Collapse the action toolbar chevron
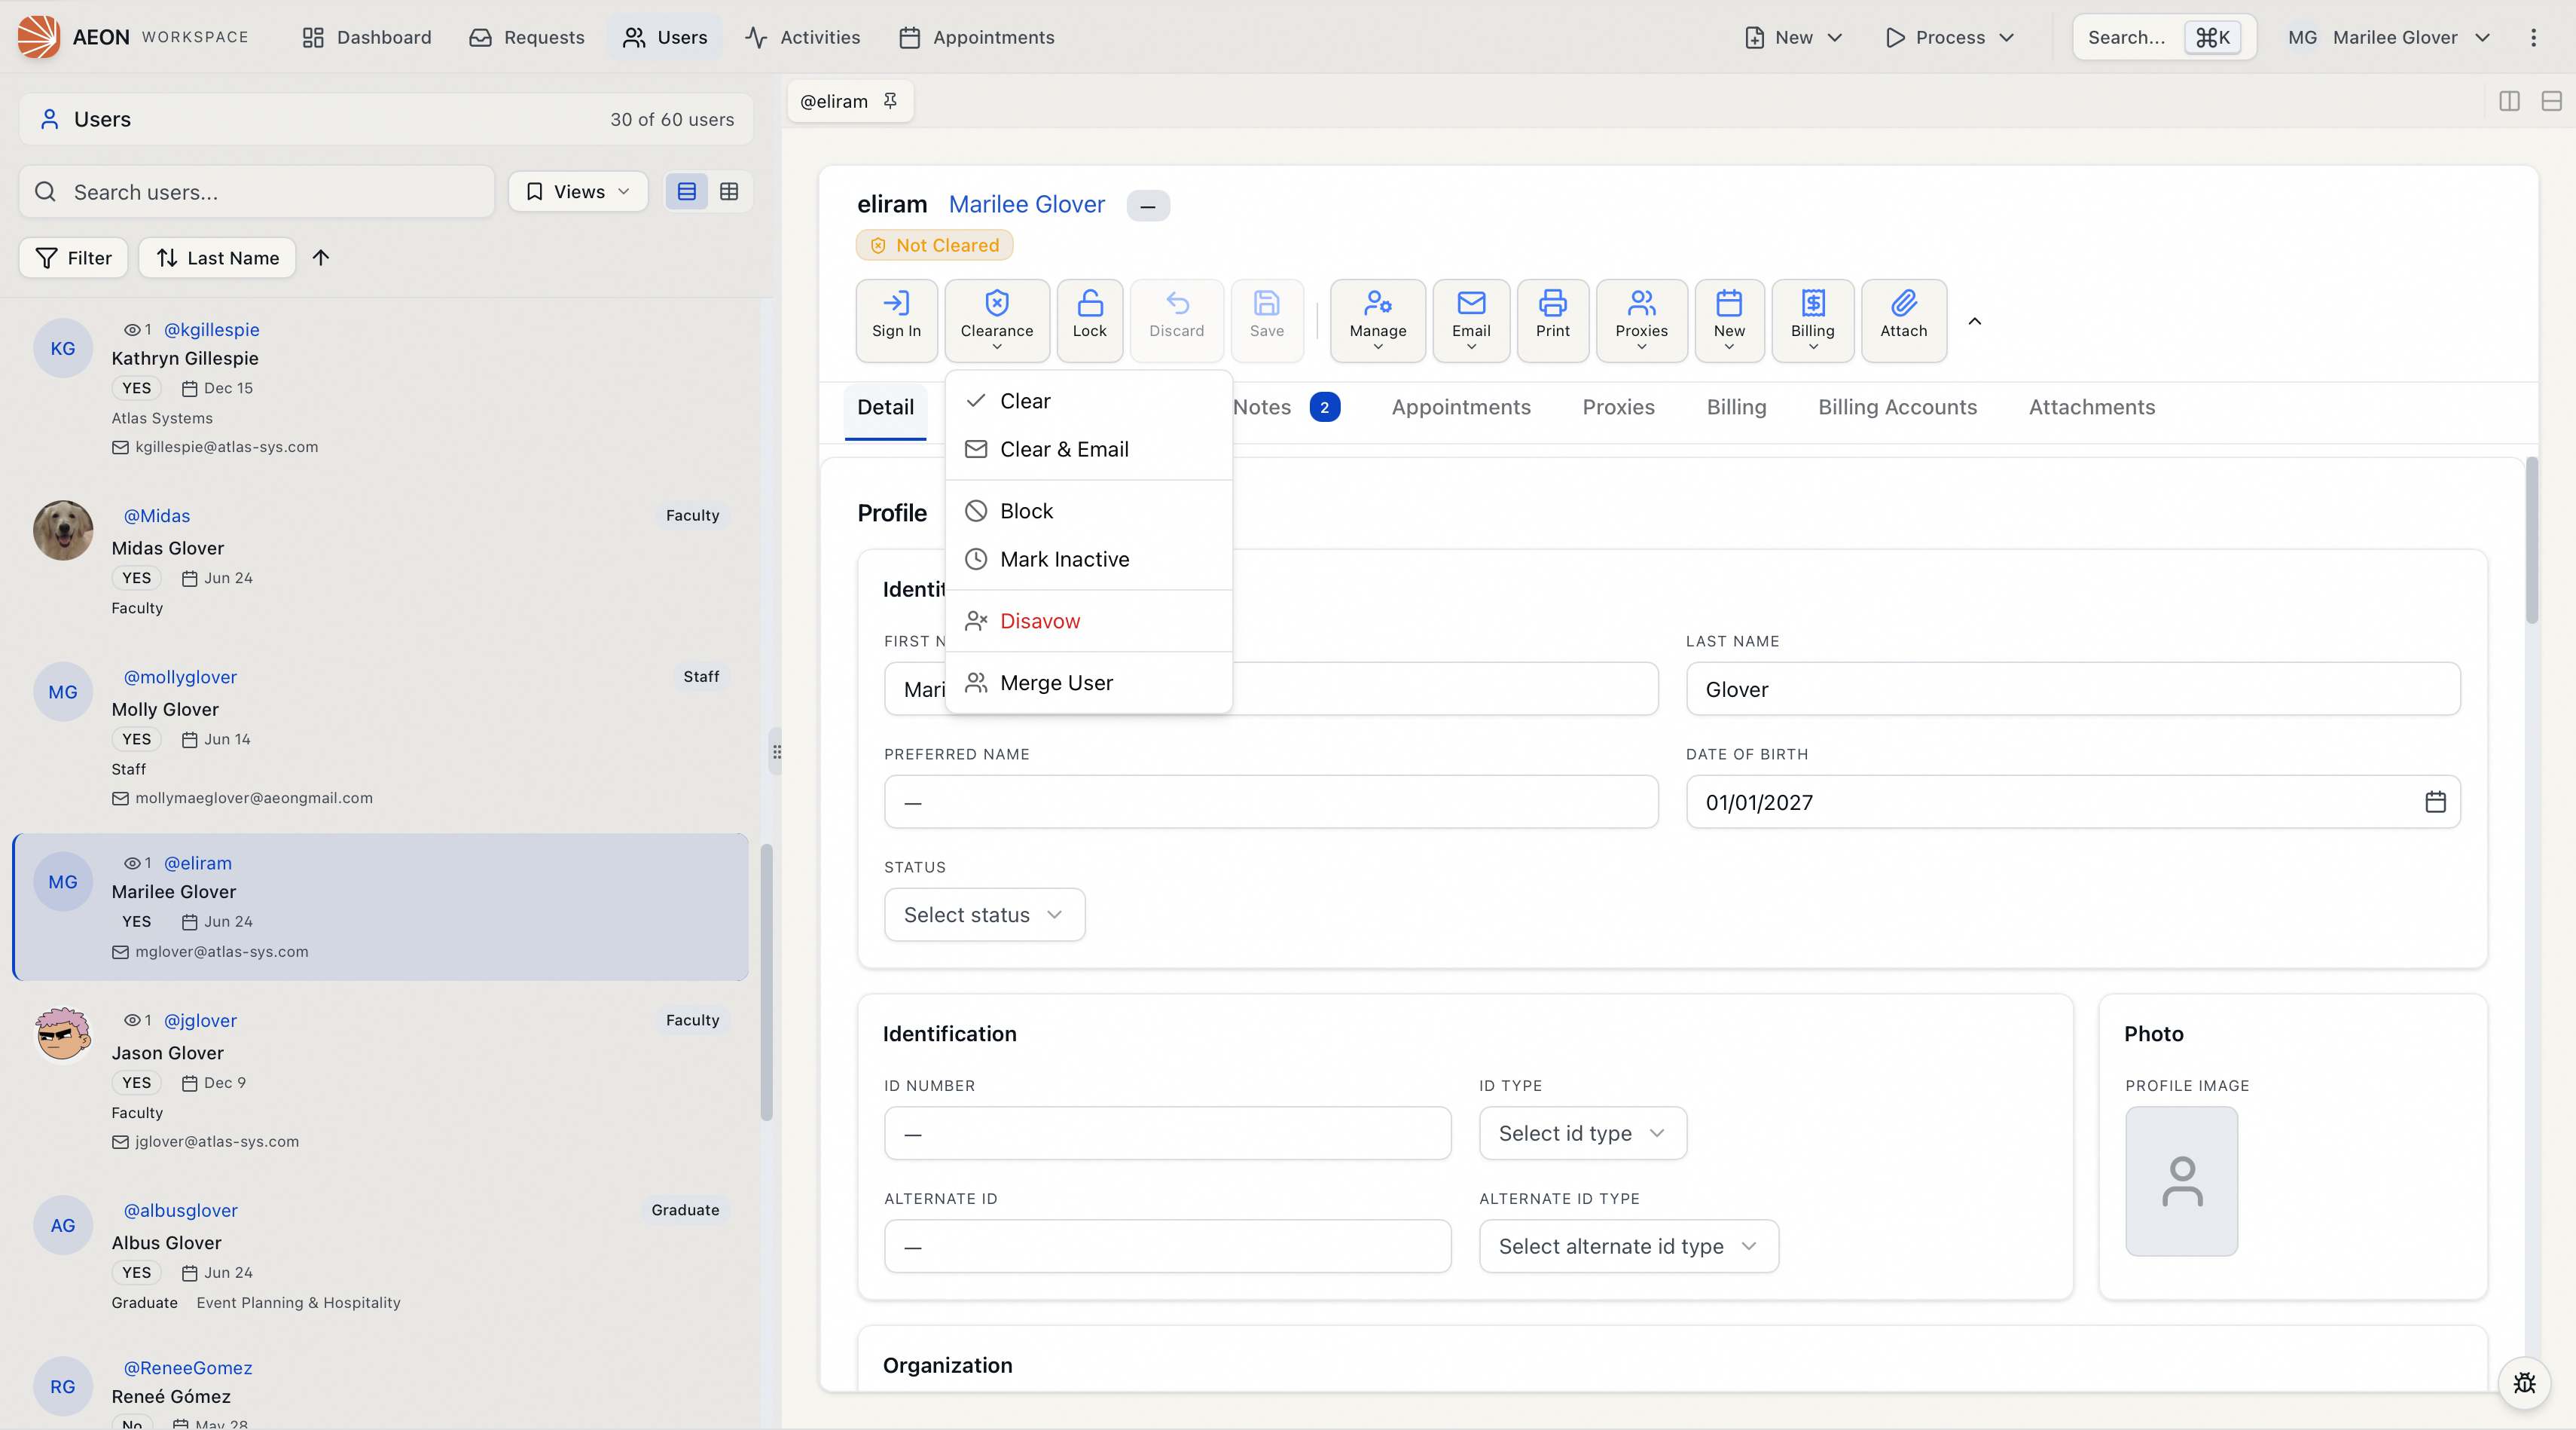 pos(1974,321)
